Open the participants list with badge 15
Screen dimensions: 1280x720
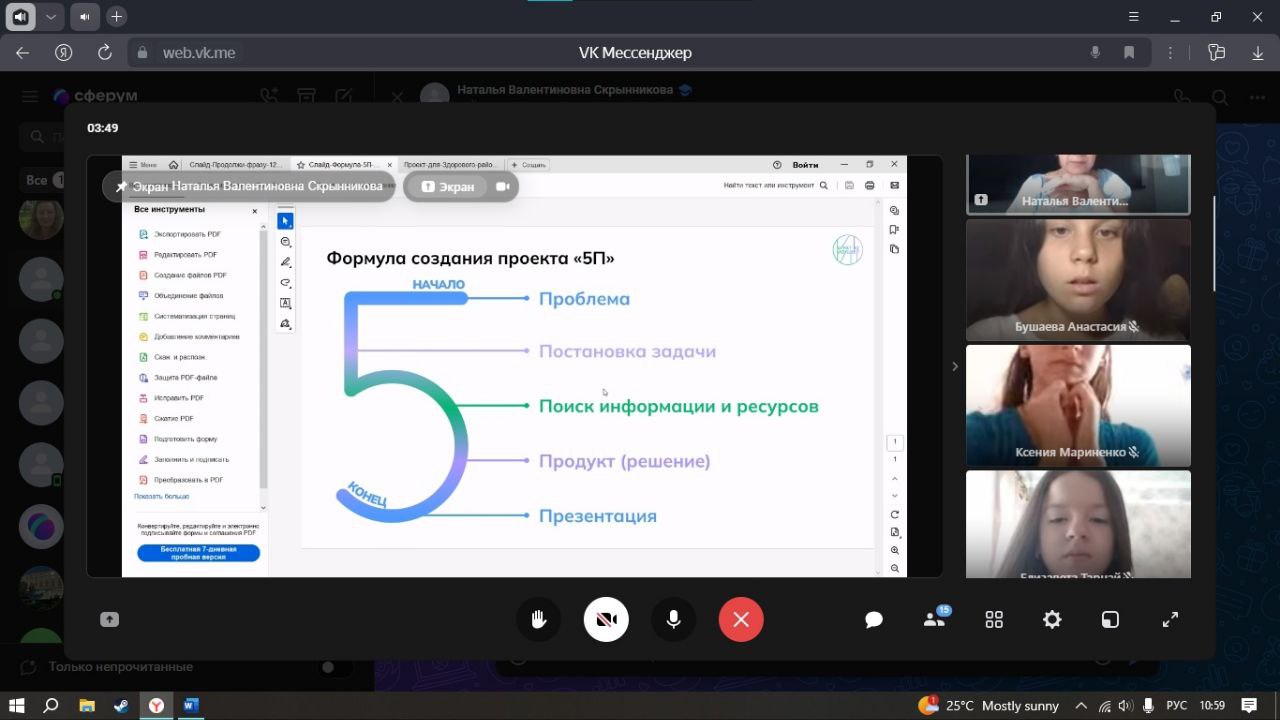[x=935, y=619]
